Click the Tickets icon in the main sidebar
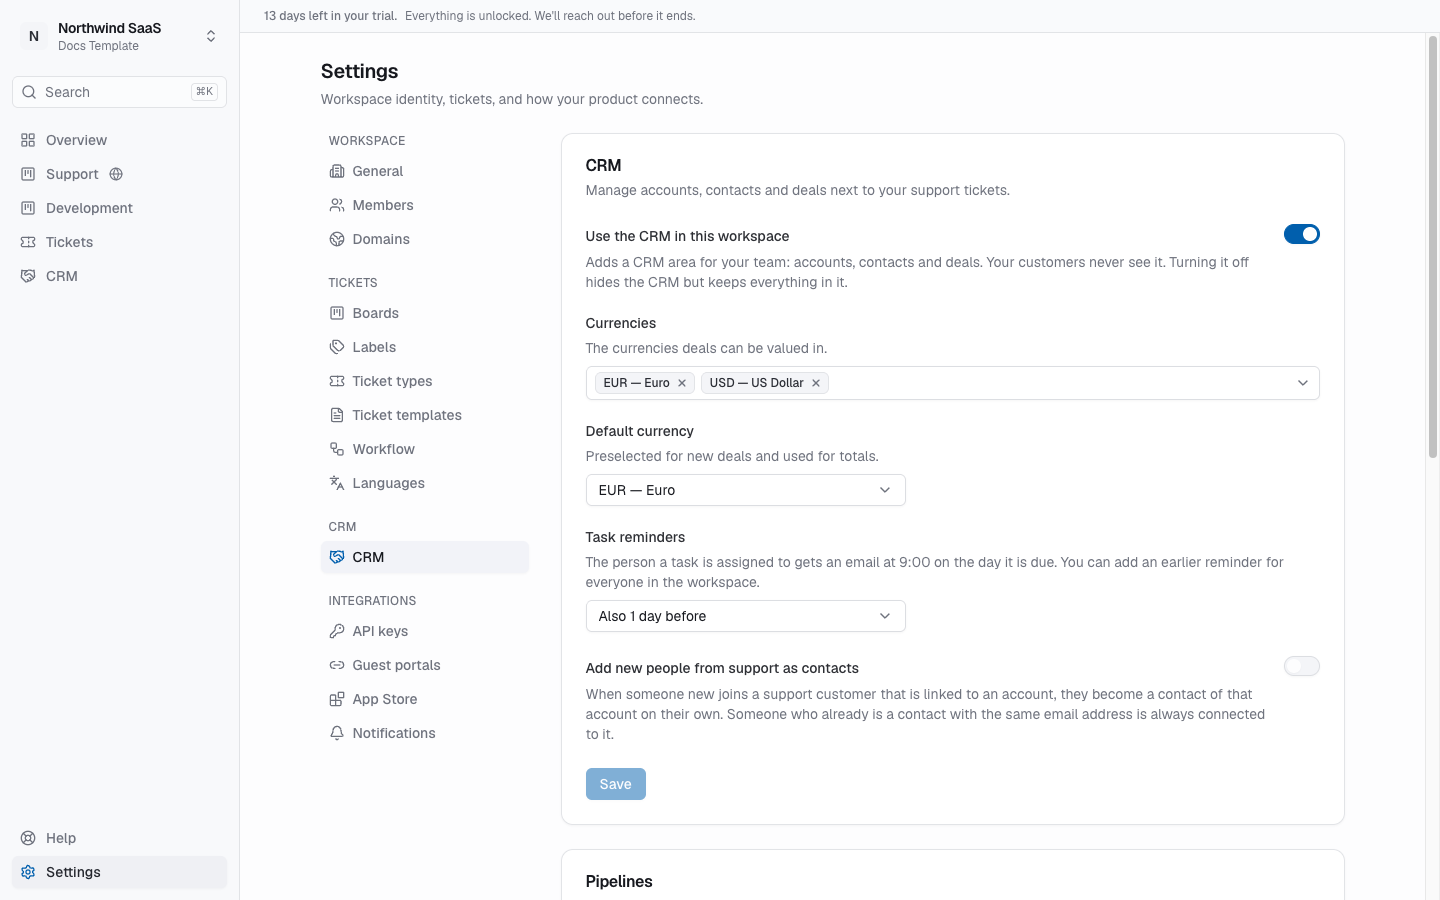Image resolution: width=1440 pixels, height=900 pixels. 28,242
